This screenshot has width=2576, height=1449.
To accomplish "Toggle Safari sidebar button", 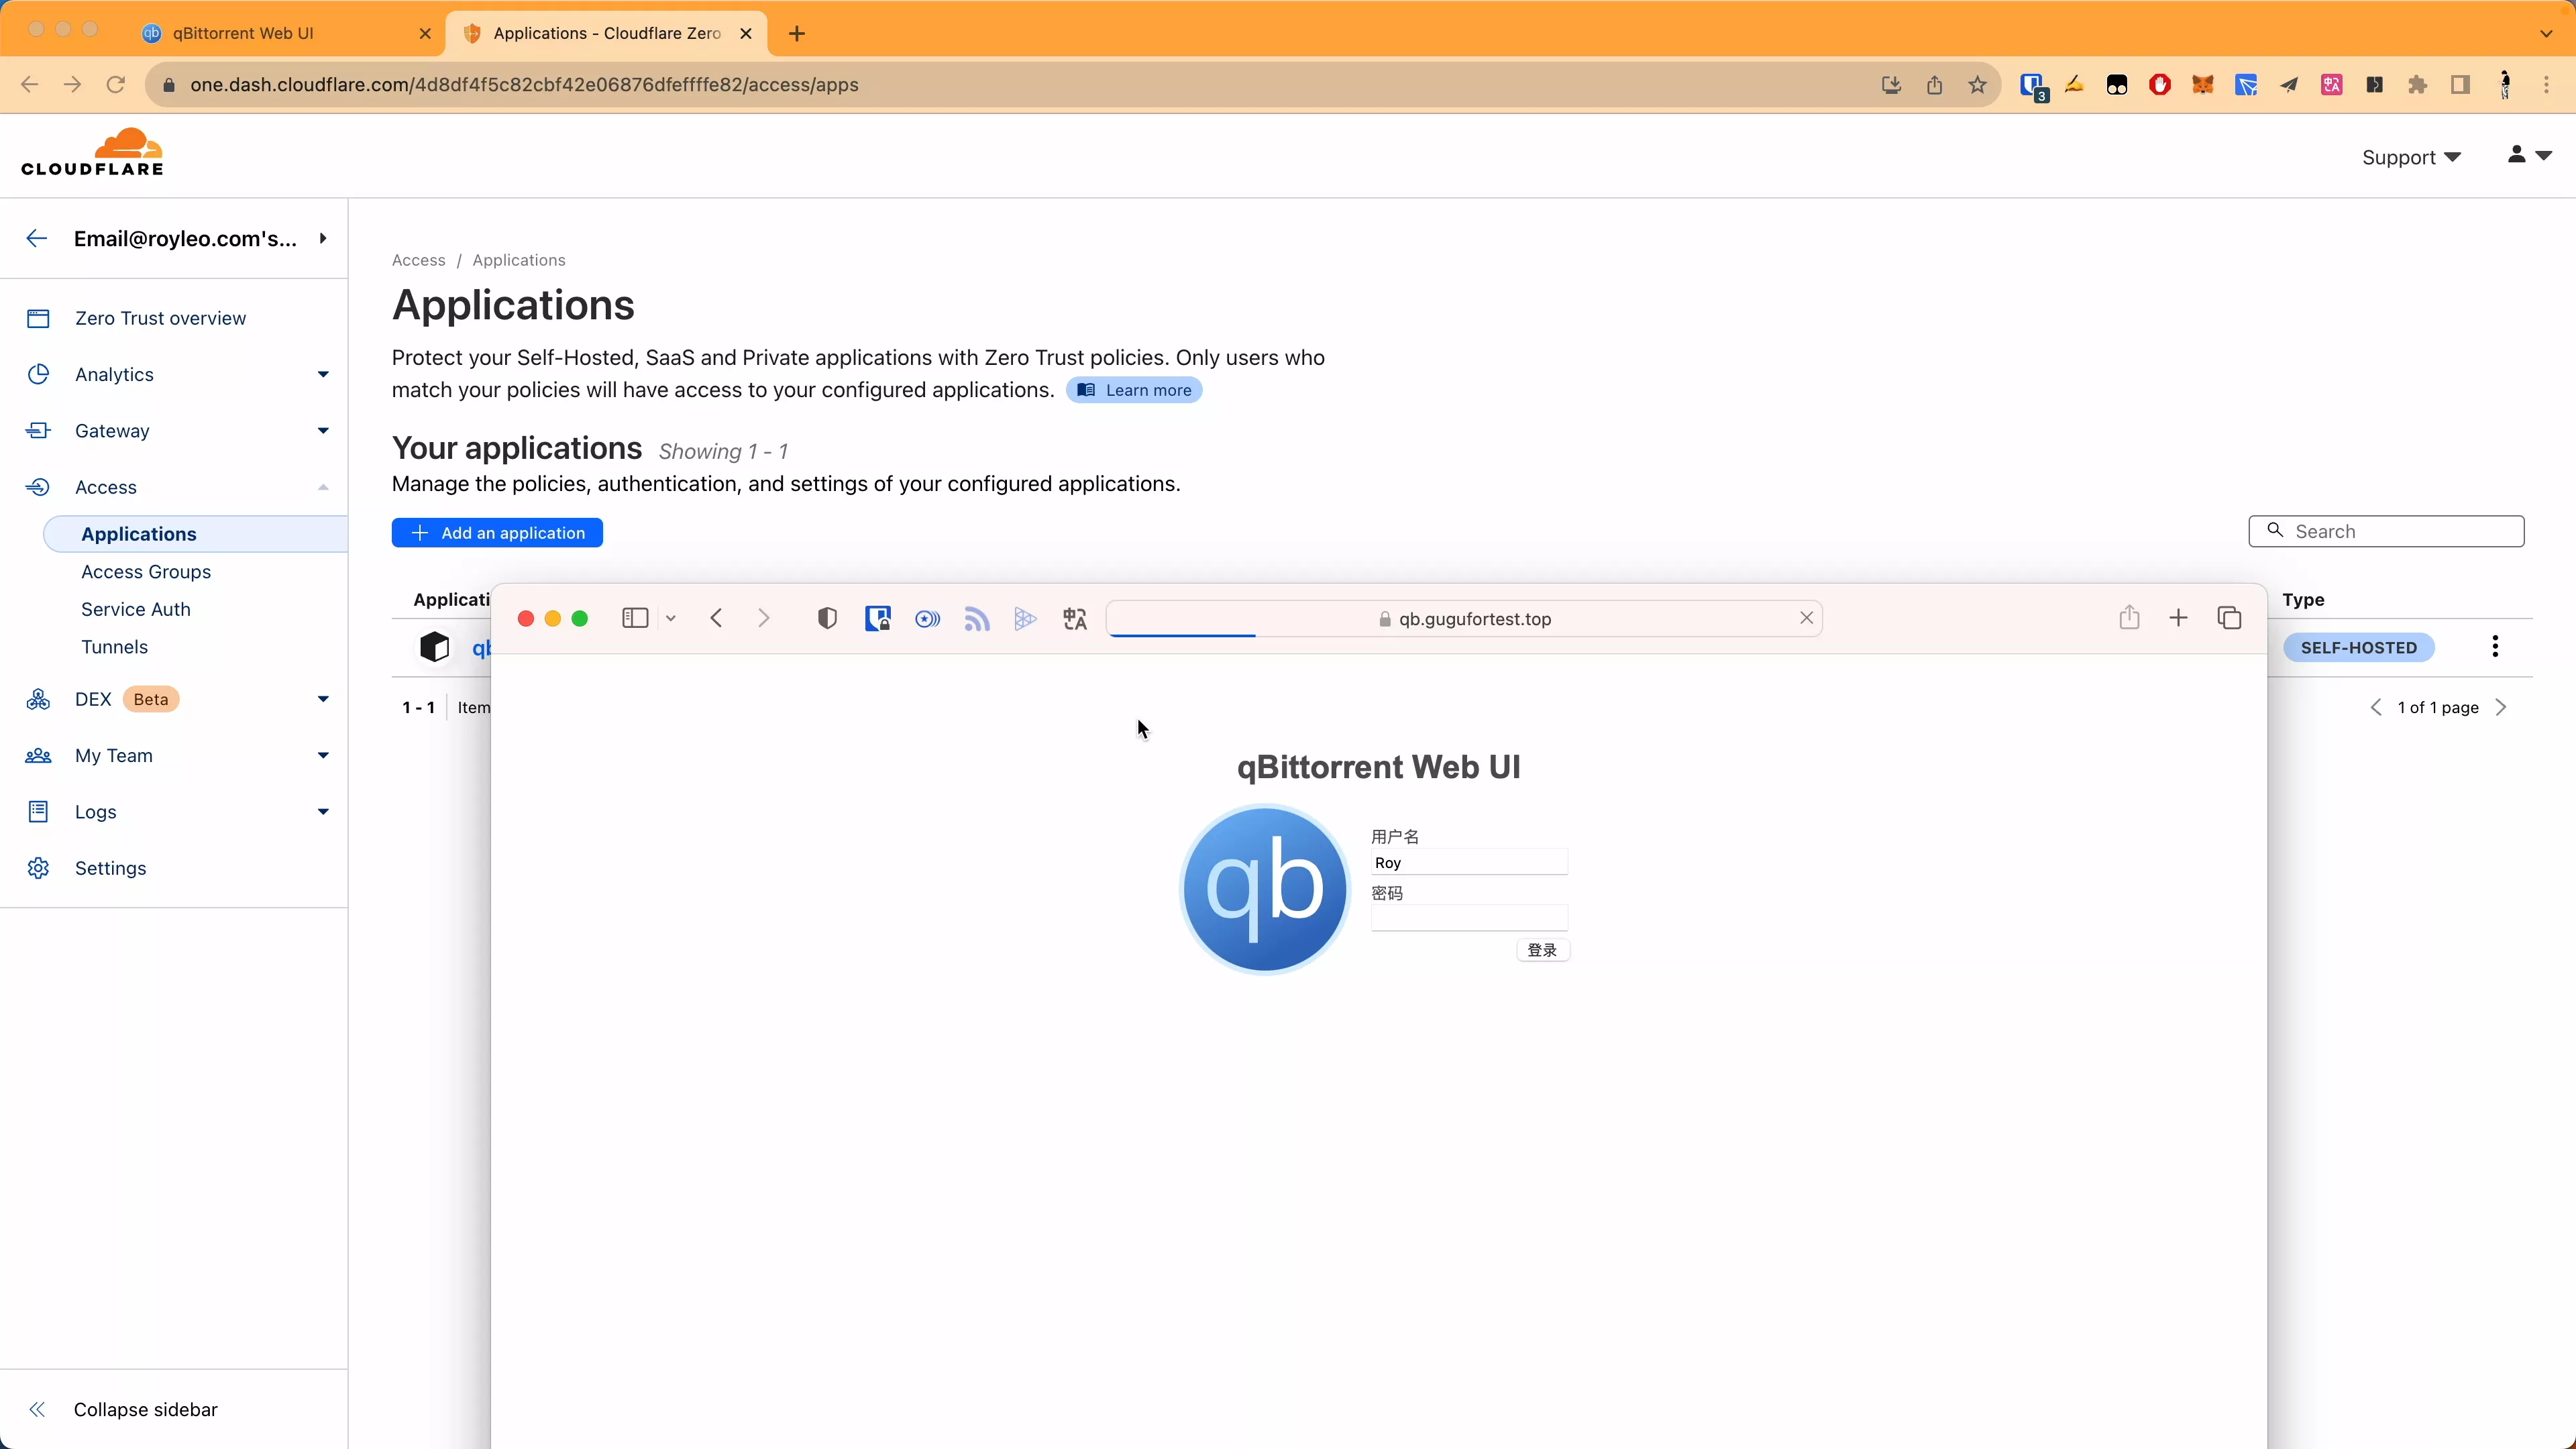I will pos(635,618).
